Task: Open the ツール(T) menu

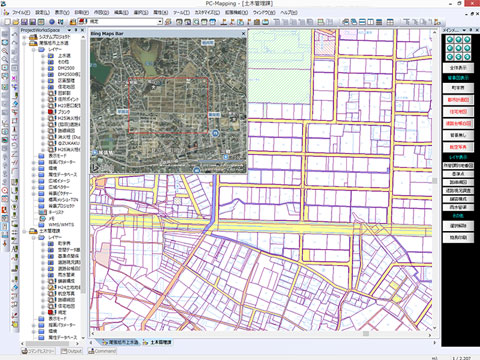Action: click(181, 13)
